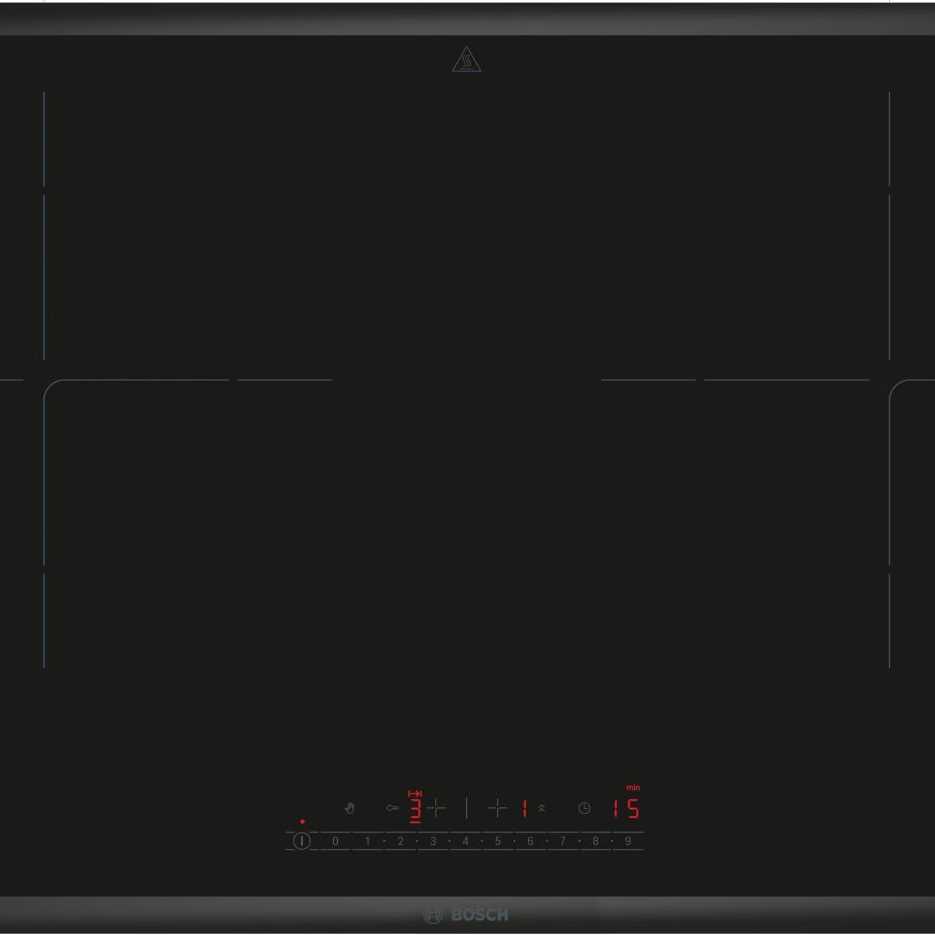Tap the red right zone display showing 1
Screen dimensions: 935x935
tap(523, 808)
